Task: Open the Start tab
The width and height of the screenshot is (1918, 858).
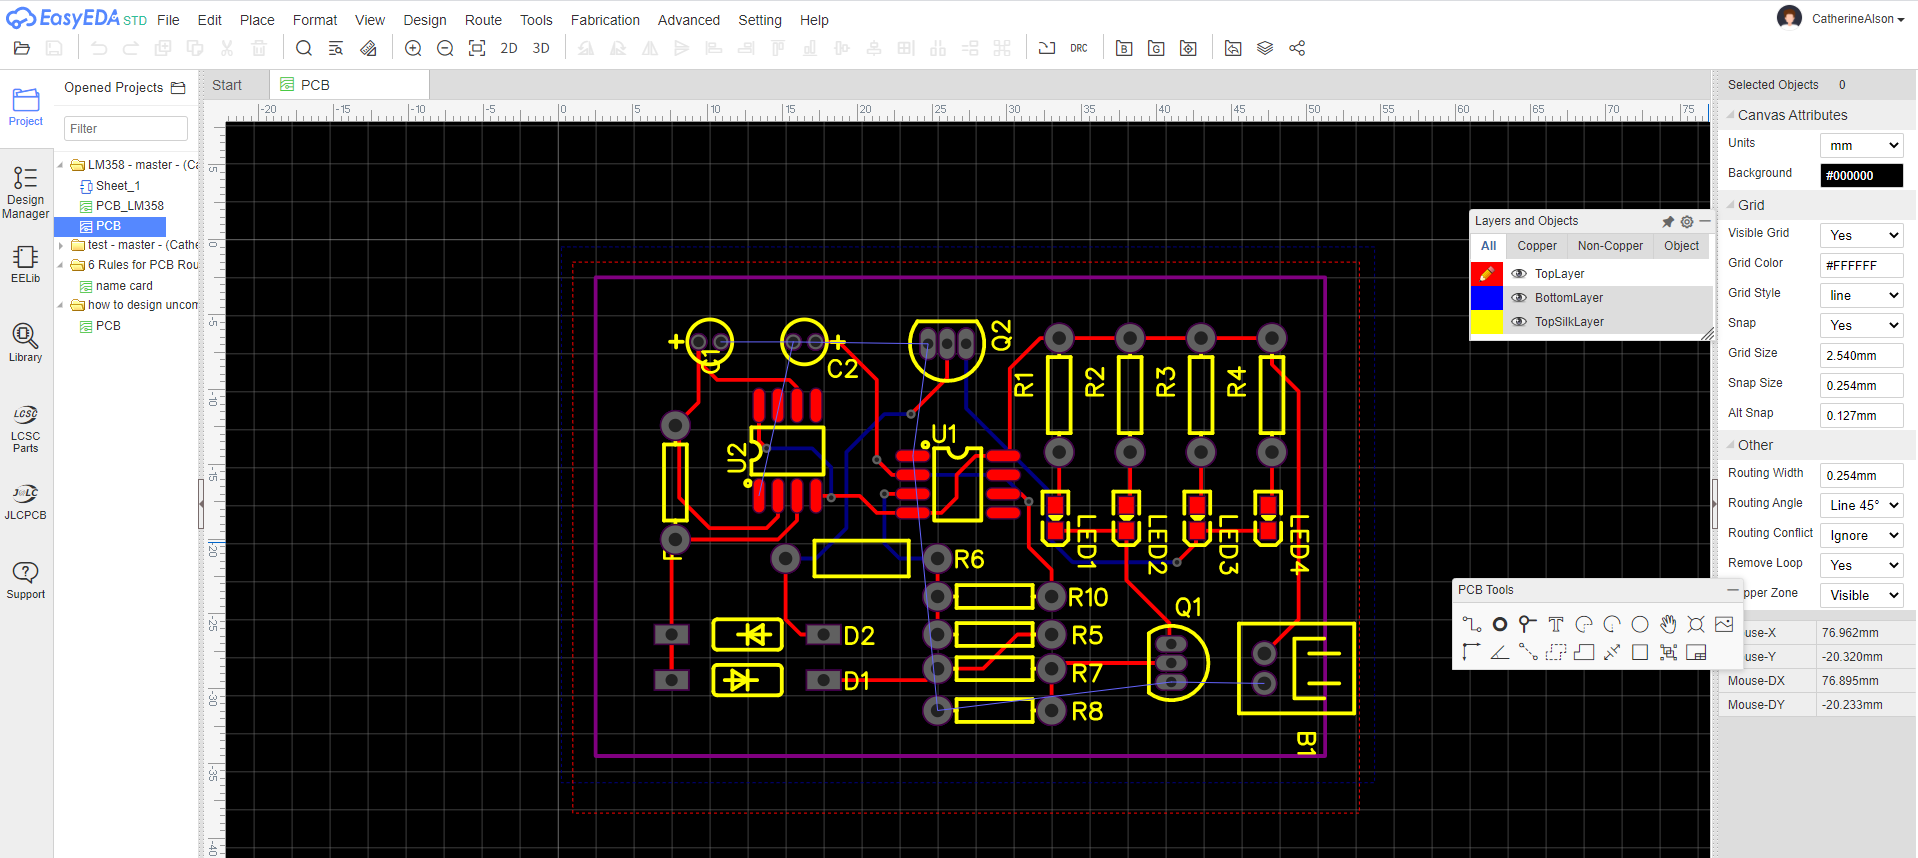Action: pos(227,85)
